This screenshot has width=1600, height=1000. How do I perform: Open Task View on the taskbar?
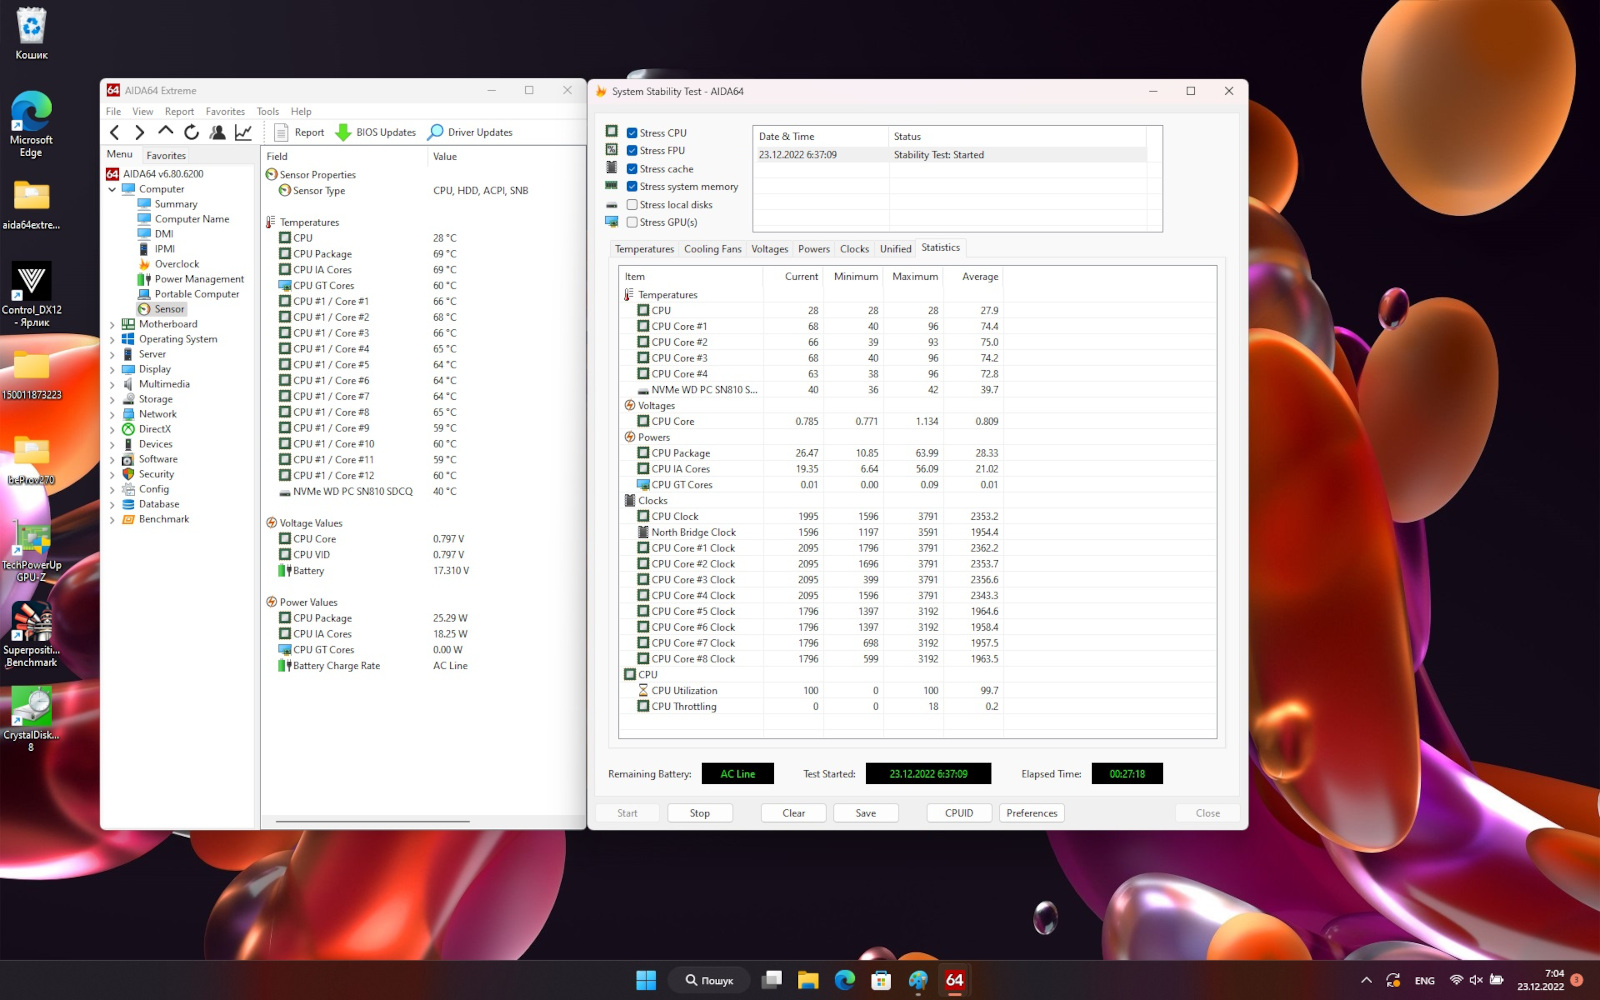771,980
